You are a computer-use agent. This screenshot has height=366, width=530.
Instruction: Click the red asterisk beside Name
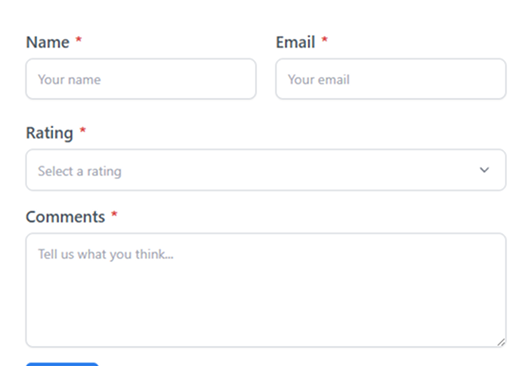click(x=79, y=40)
